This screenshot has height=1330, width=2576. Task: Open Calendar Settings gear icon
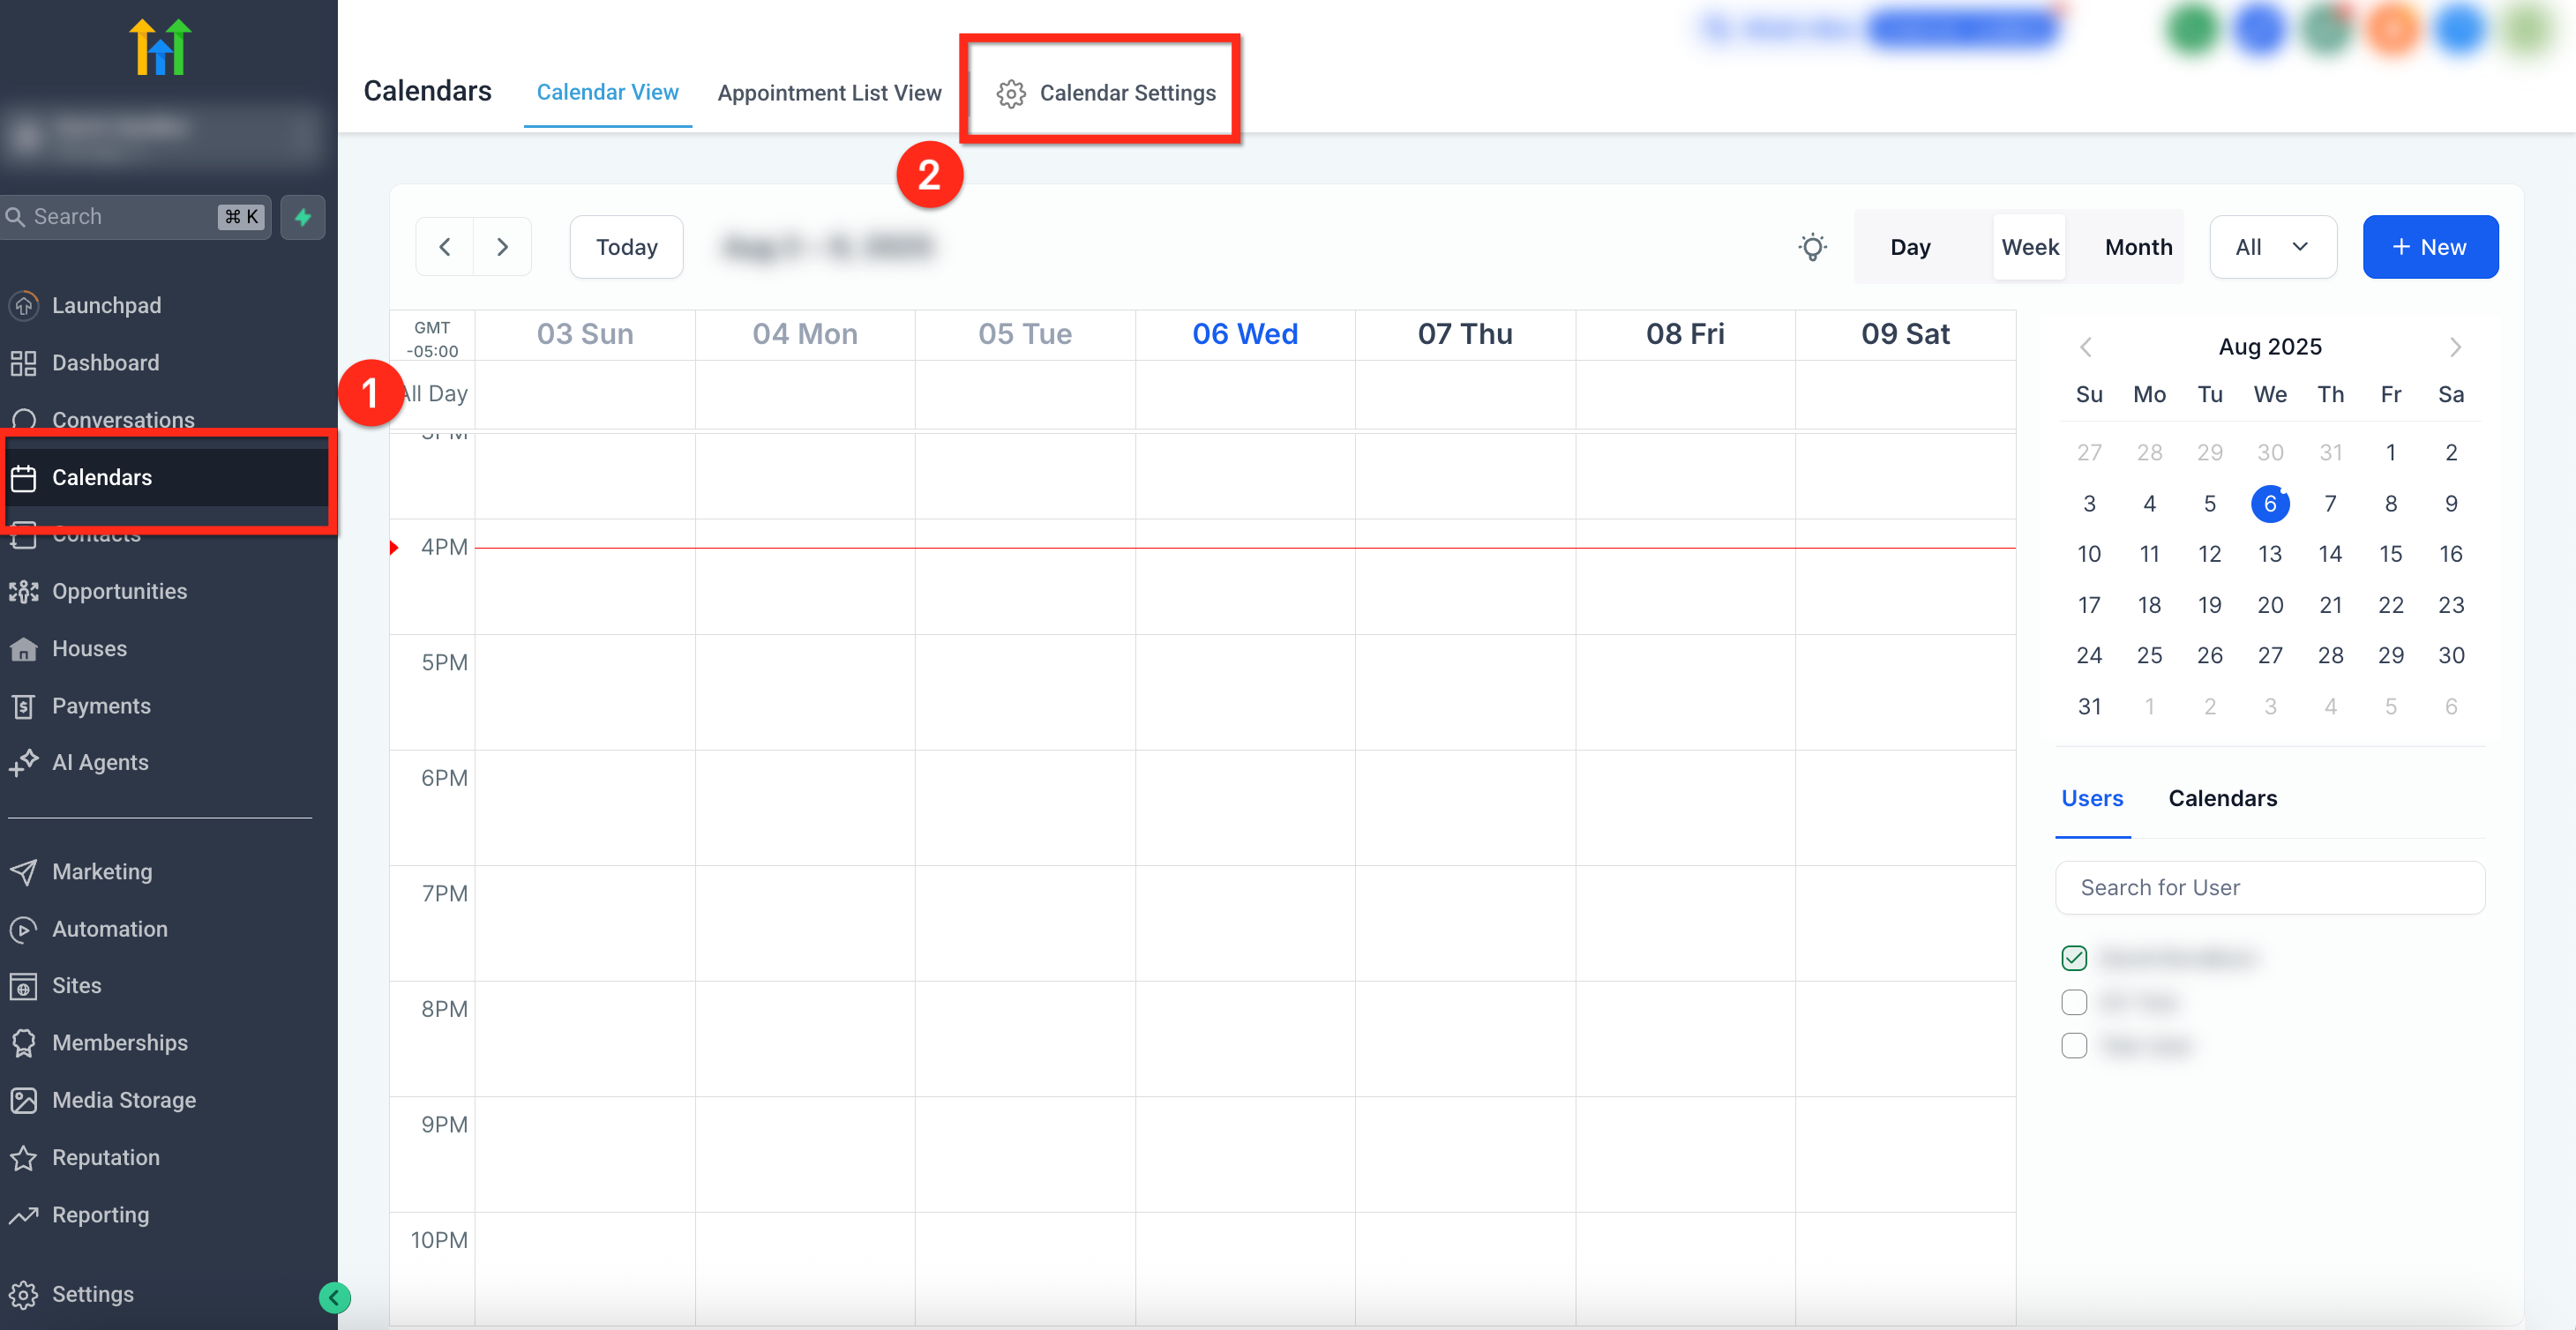pos(1010,93)
